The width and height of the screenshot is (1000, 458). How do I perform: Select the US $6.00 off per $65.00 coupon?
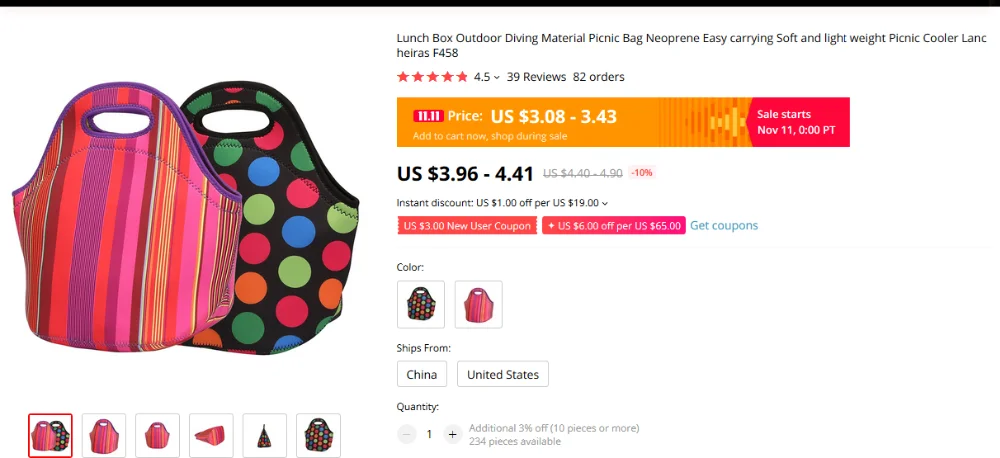click(614, 226)
